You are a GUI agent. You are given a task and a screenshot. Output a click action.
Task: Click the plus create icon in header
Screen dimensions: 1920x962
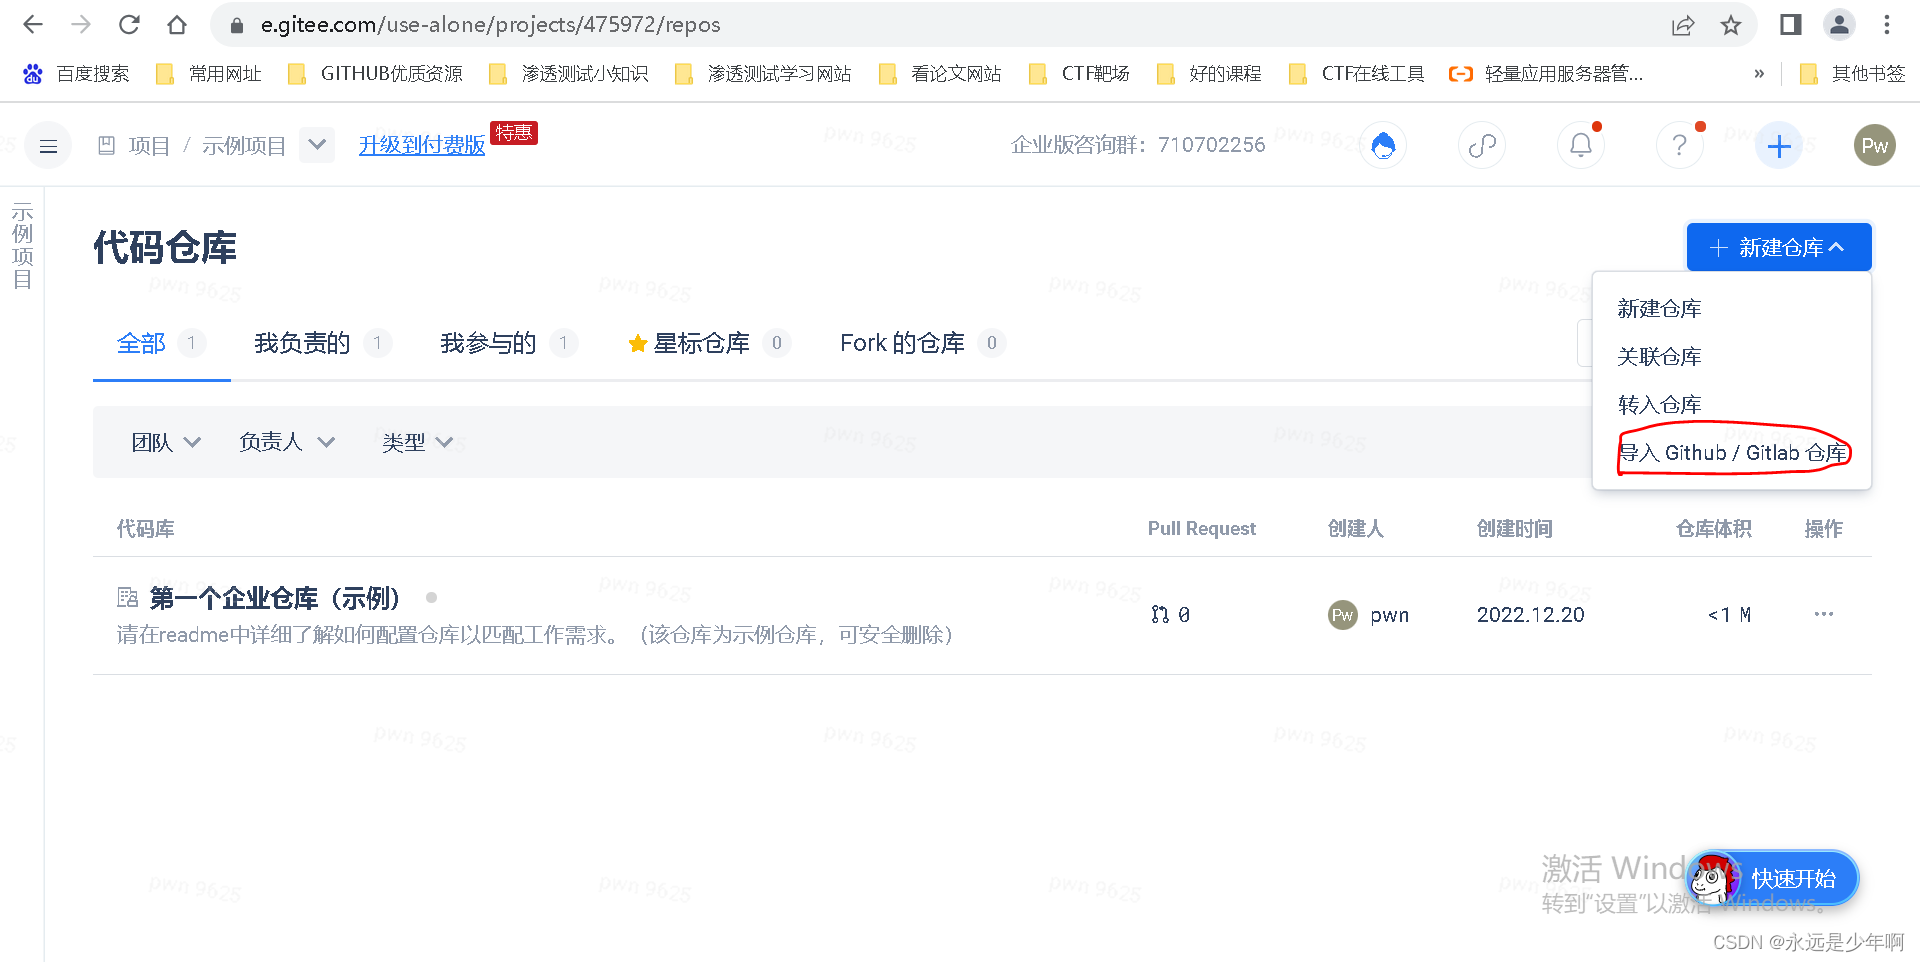pos(1778,145)
